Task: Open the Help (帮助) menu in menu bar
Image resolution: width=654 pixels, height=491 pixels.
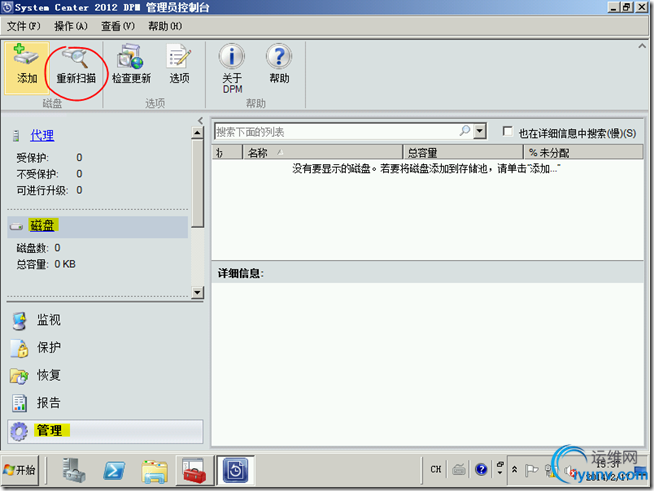Action: [165, 26]
